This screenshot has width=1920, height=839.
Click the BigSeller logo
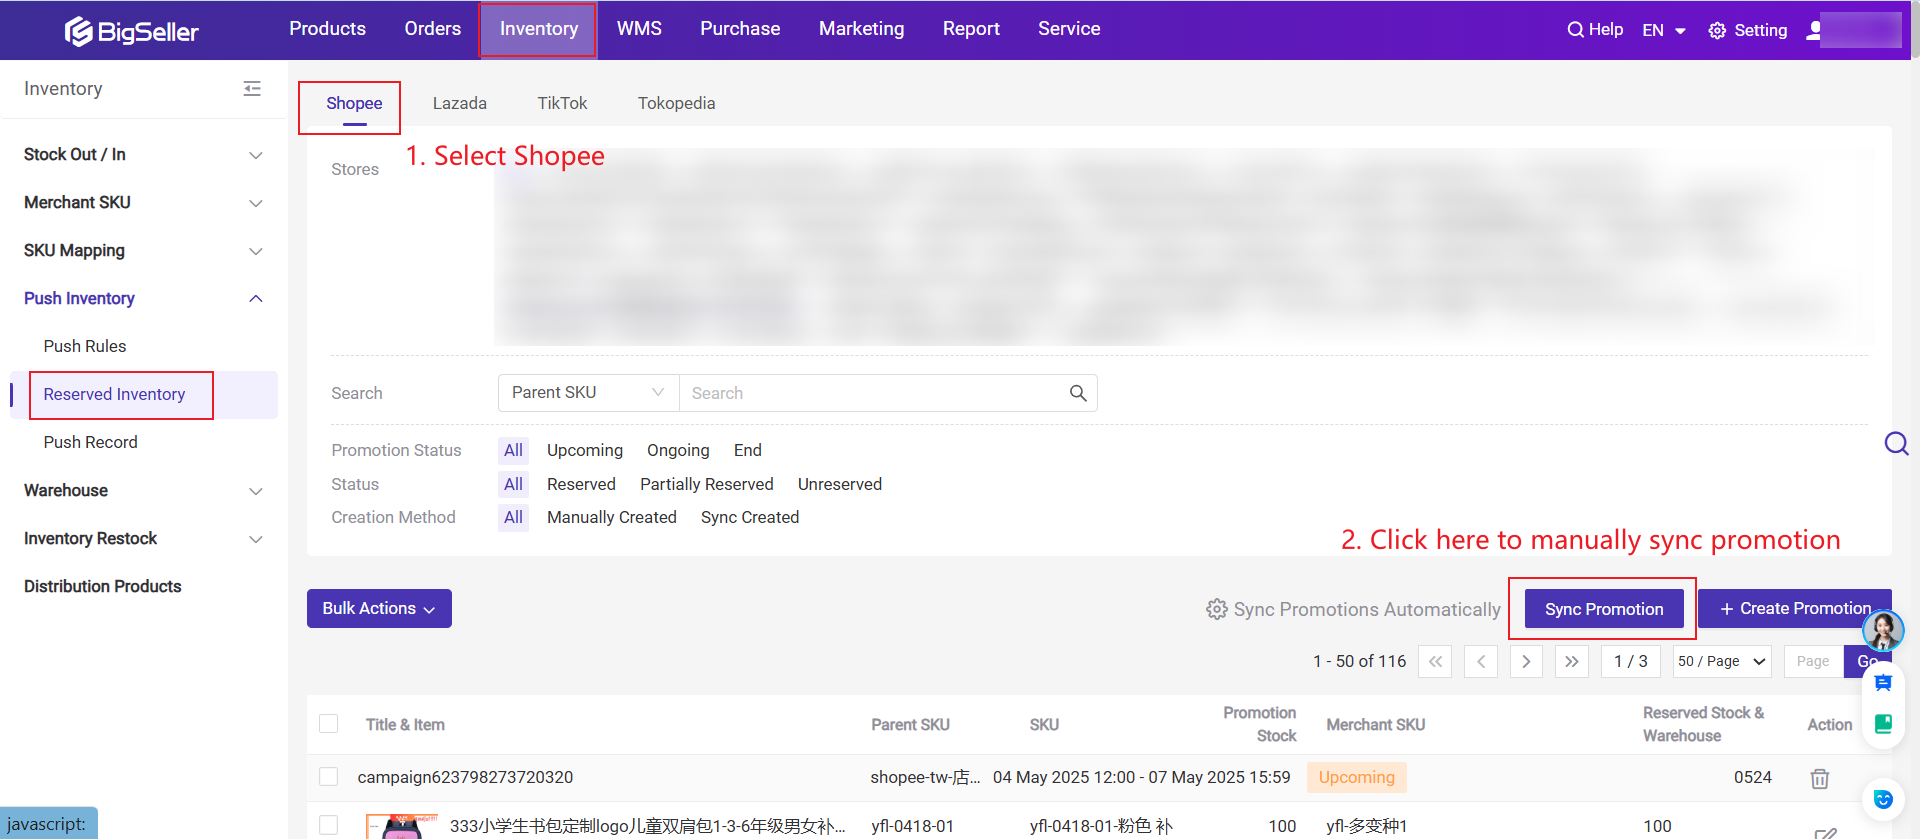[x=131, y=31]
